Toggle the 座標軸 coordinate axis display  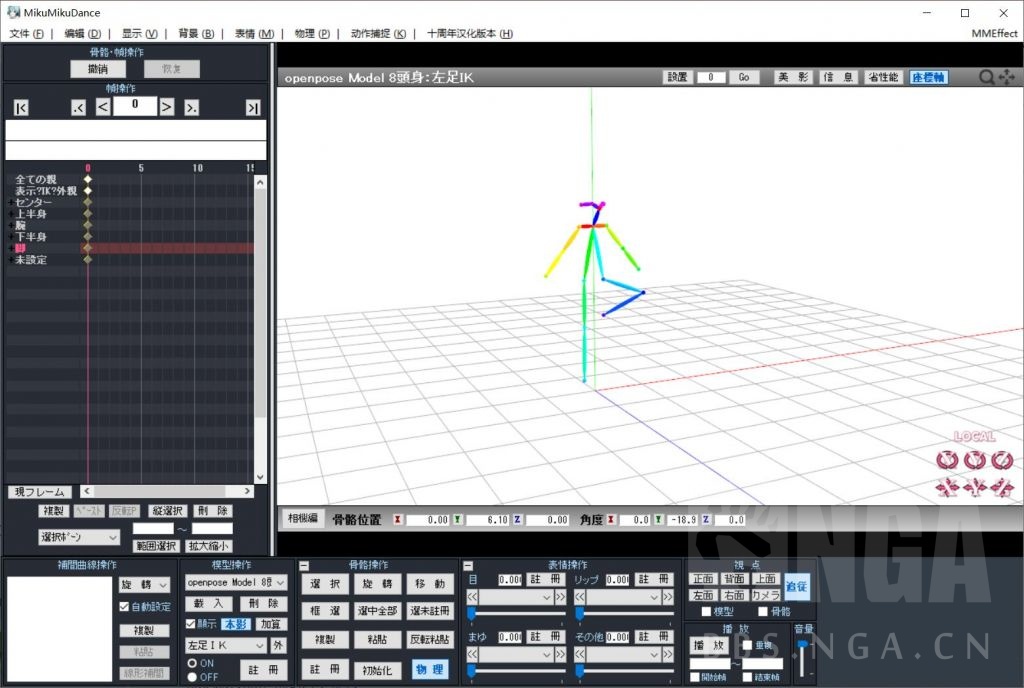tap(928, 75)
